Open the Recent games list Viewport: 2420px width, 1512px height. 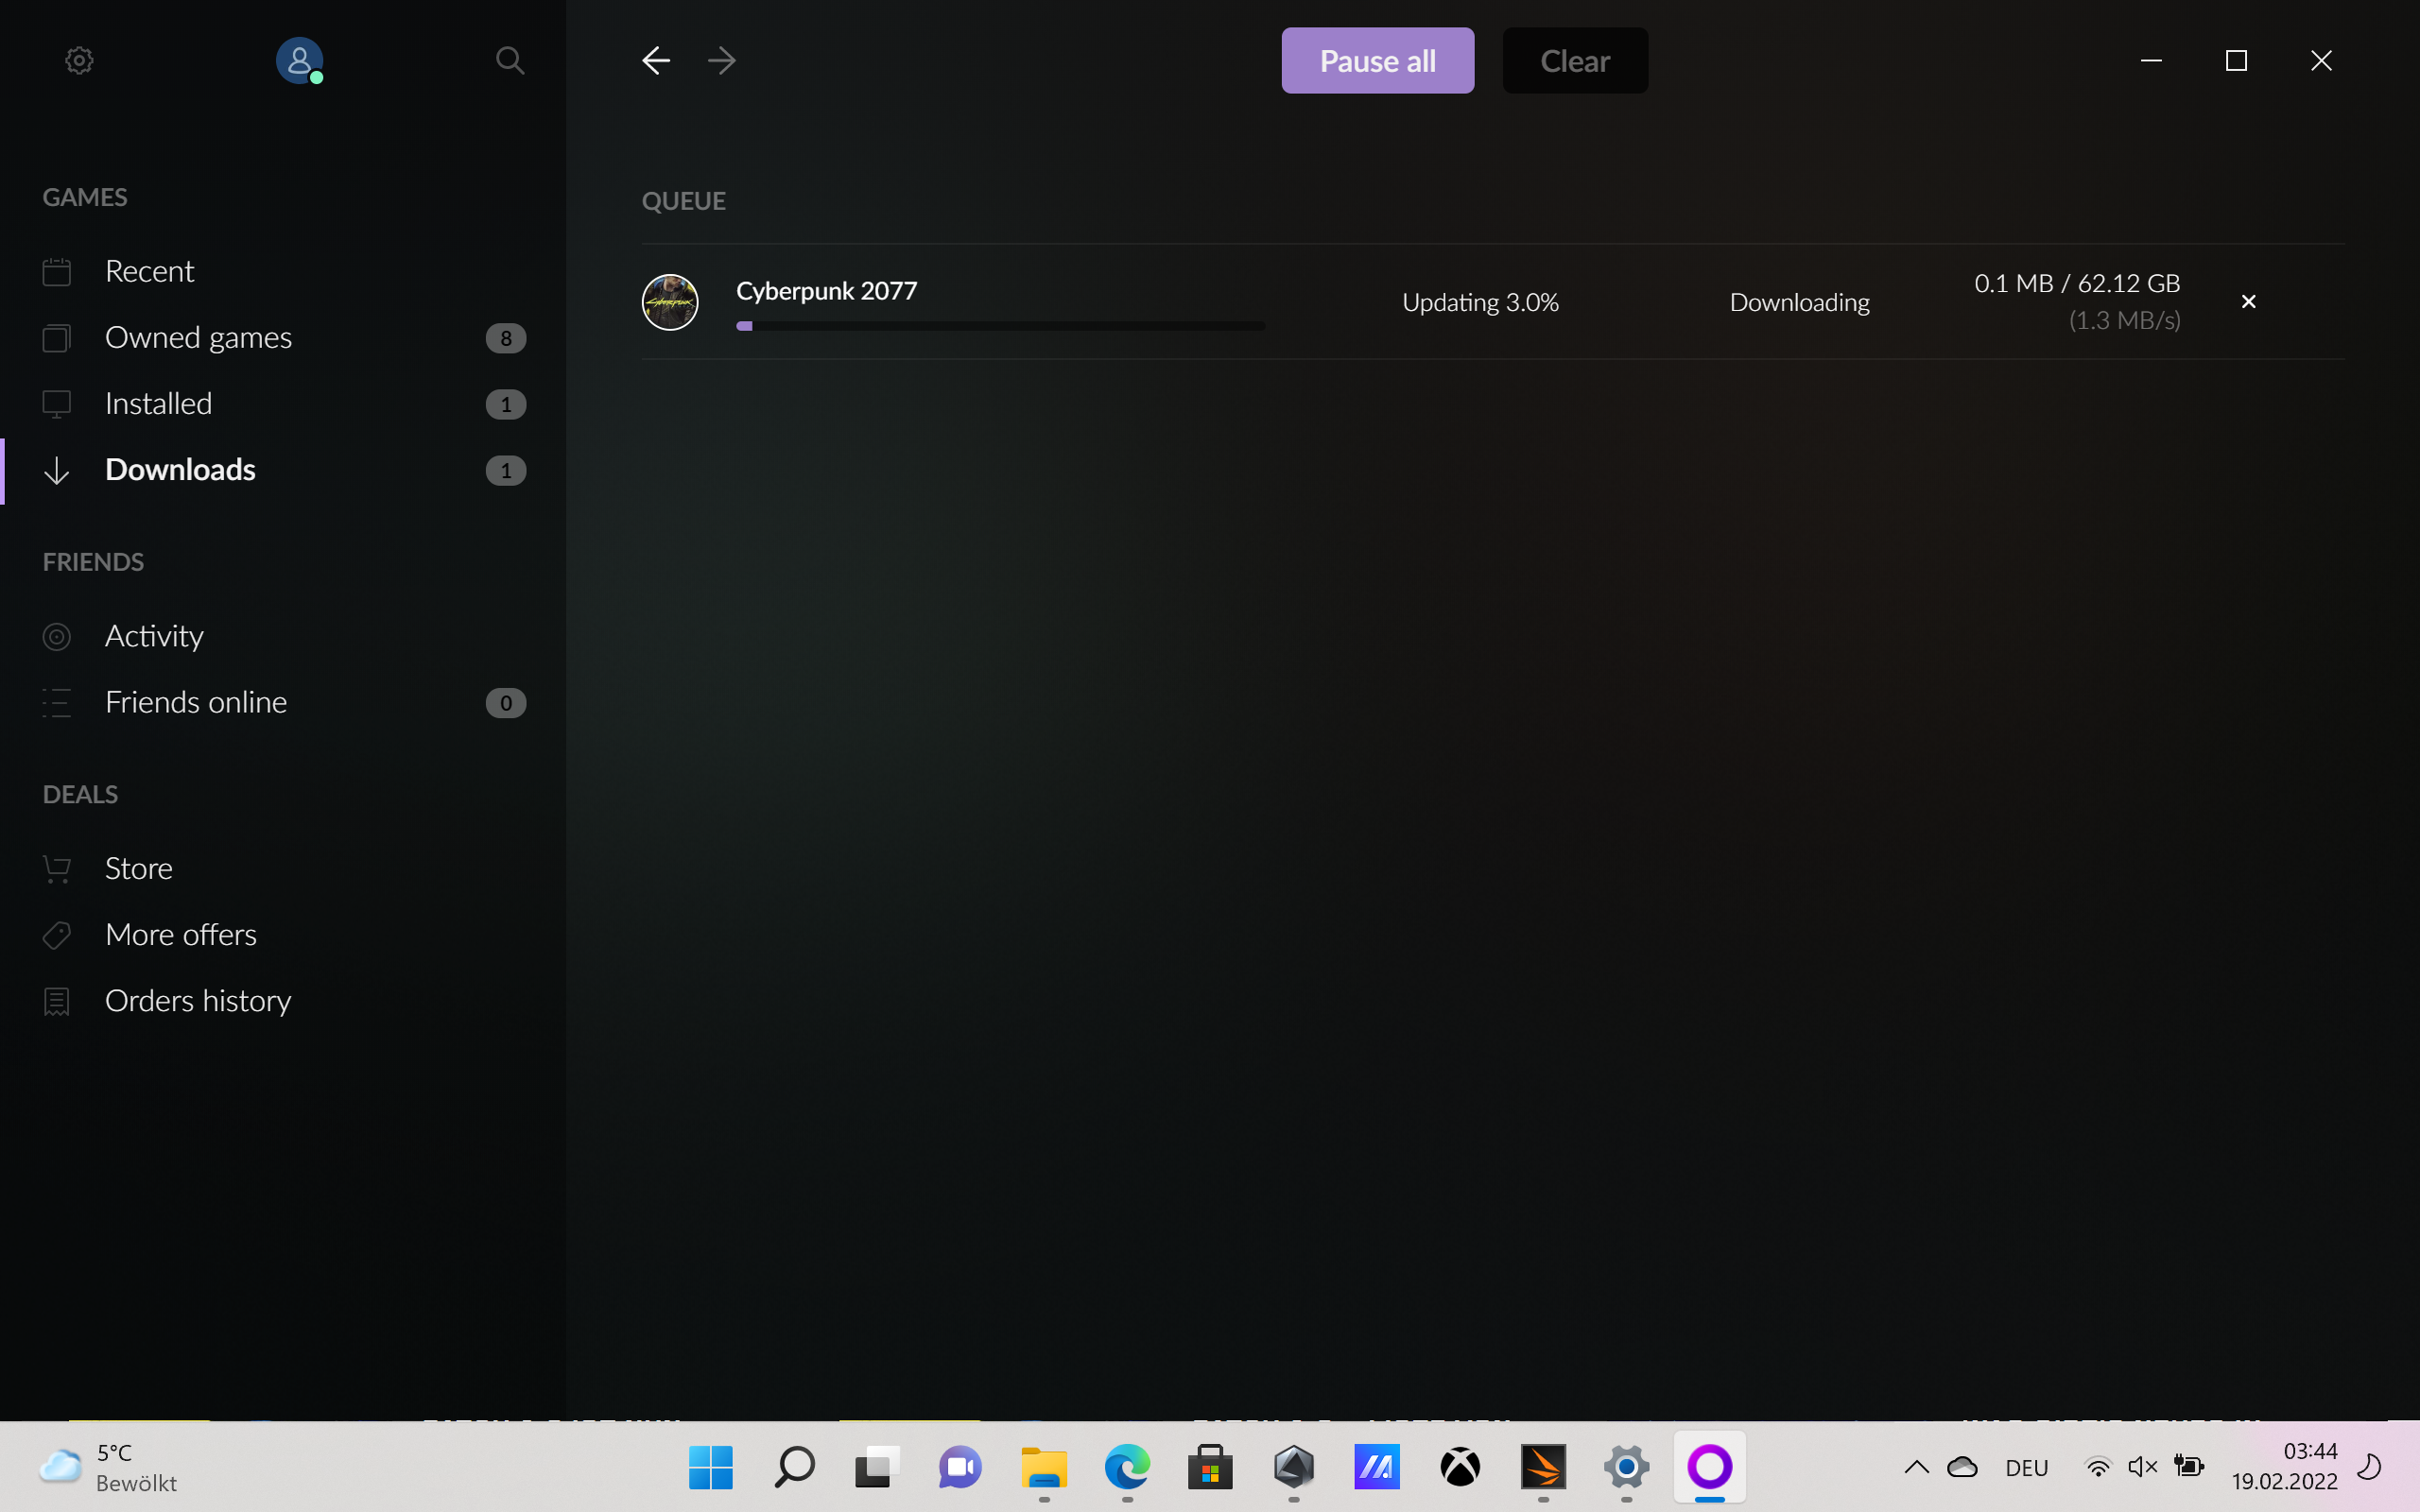pyautogui.click(x=283, y=271)
